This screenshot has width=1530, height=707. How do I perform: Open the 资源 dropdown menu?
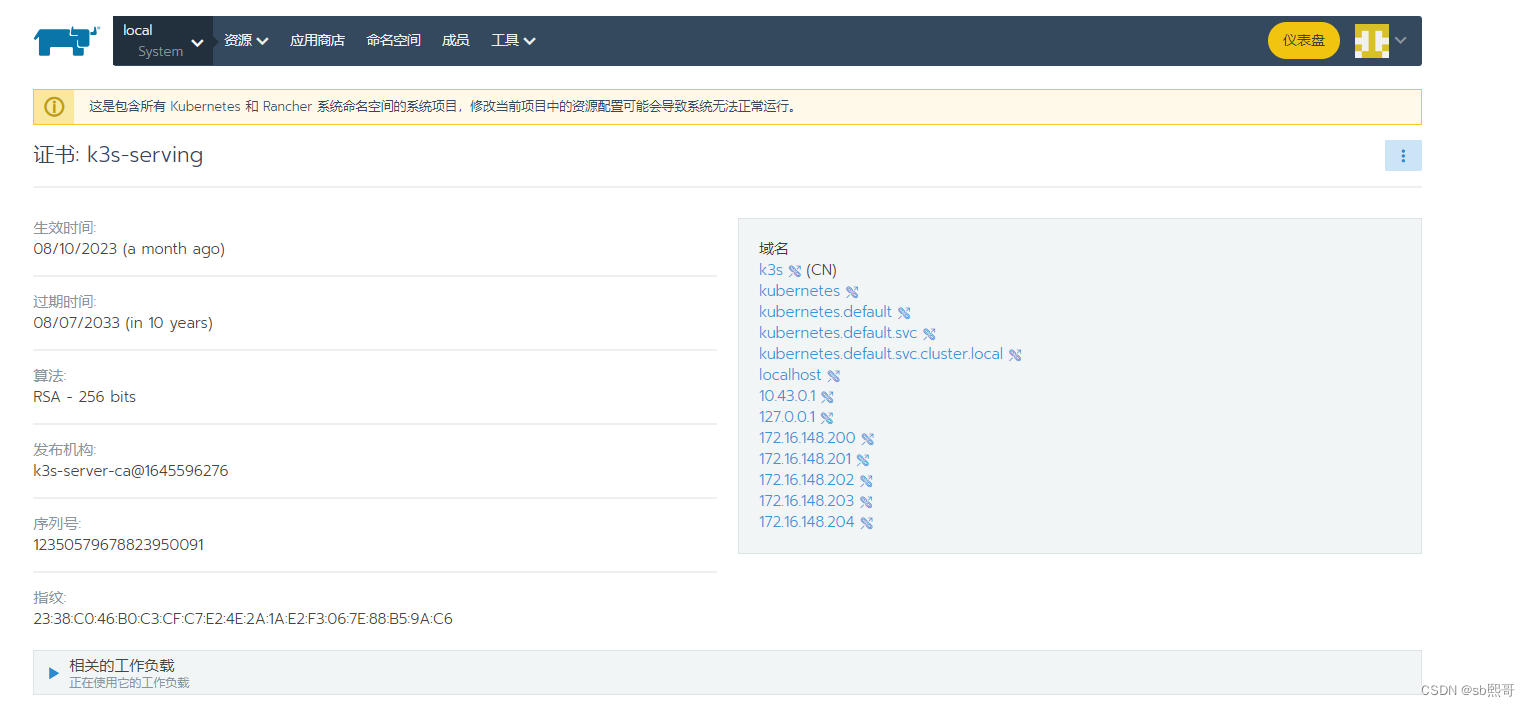pyautogui.click(x=245, y=40)
